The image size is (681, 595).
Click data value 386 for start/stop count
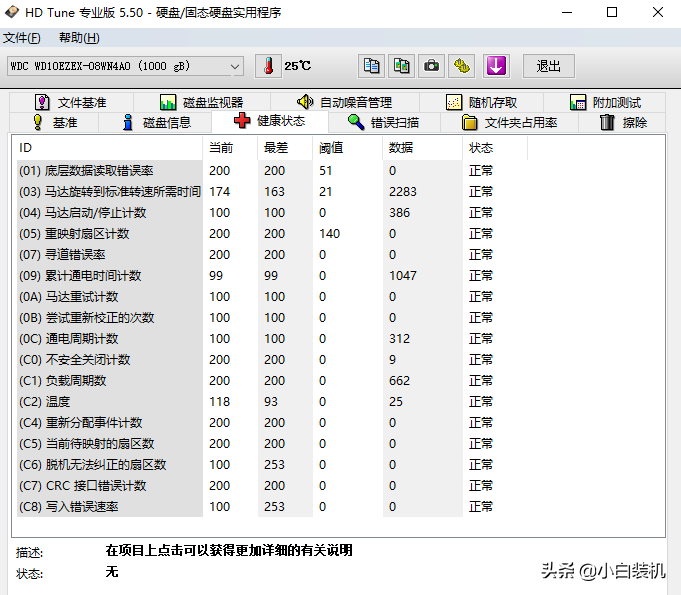click(x=399, y=213)
